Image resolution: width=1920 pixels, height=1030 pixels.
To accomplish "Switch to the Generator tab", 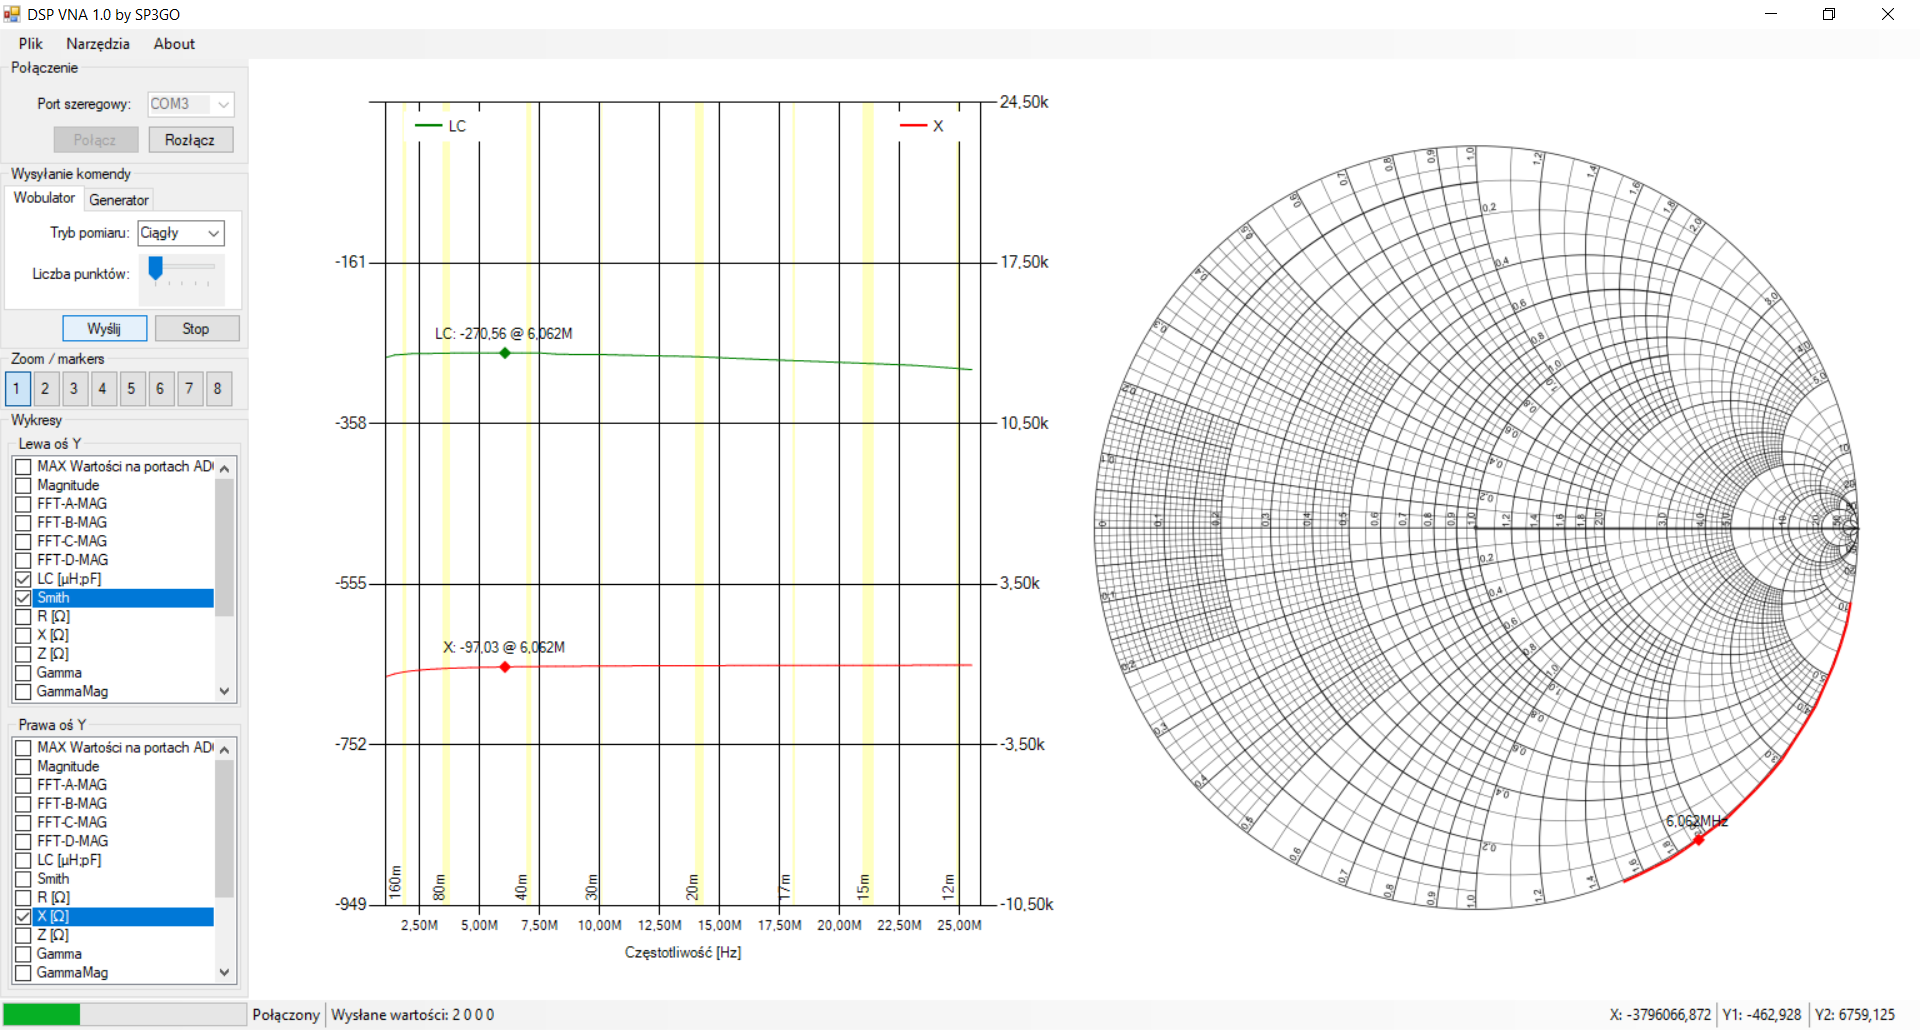I will pos(118,200).
